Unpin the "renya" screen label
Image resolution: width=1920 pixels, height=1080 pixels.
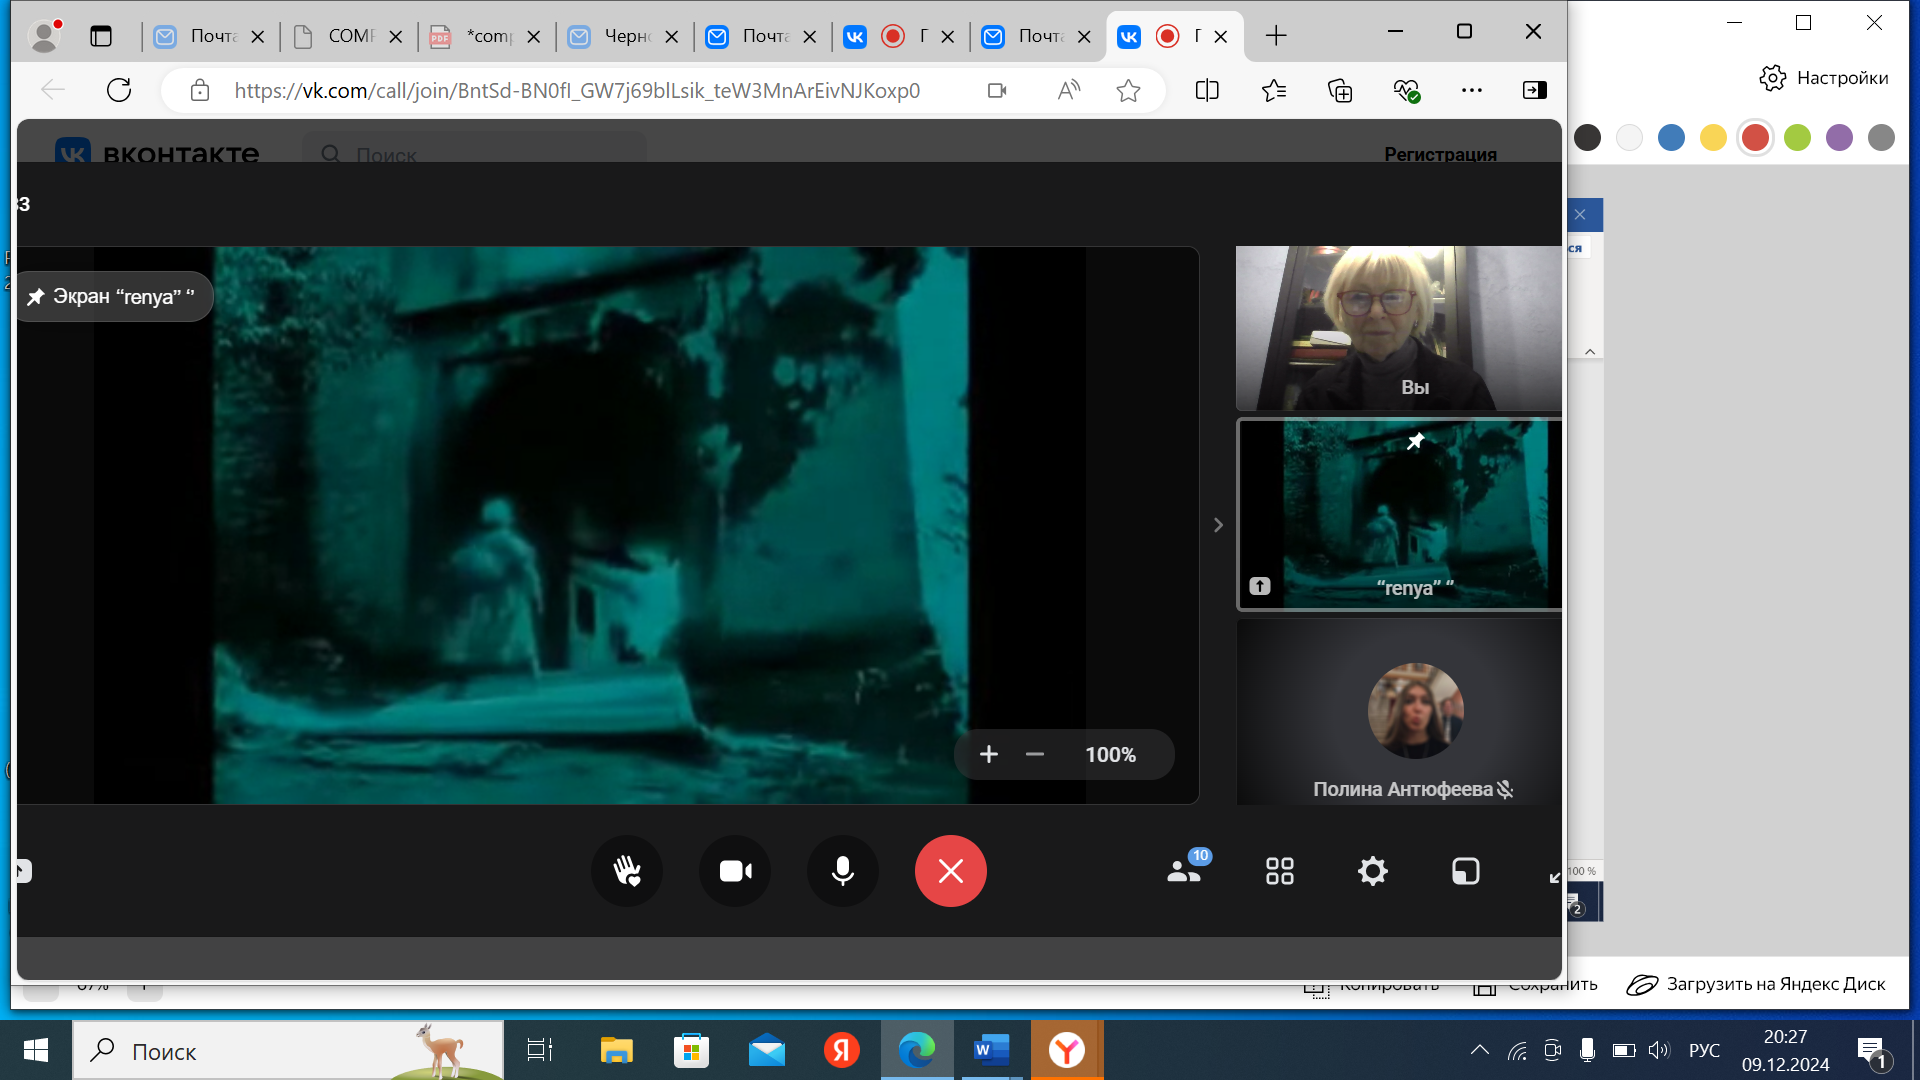[36, 297]
